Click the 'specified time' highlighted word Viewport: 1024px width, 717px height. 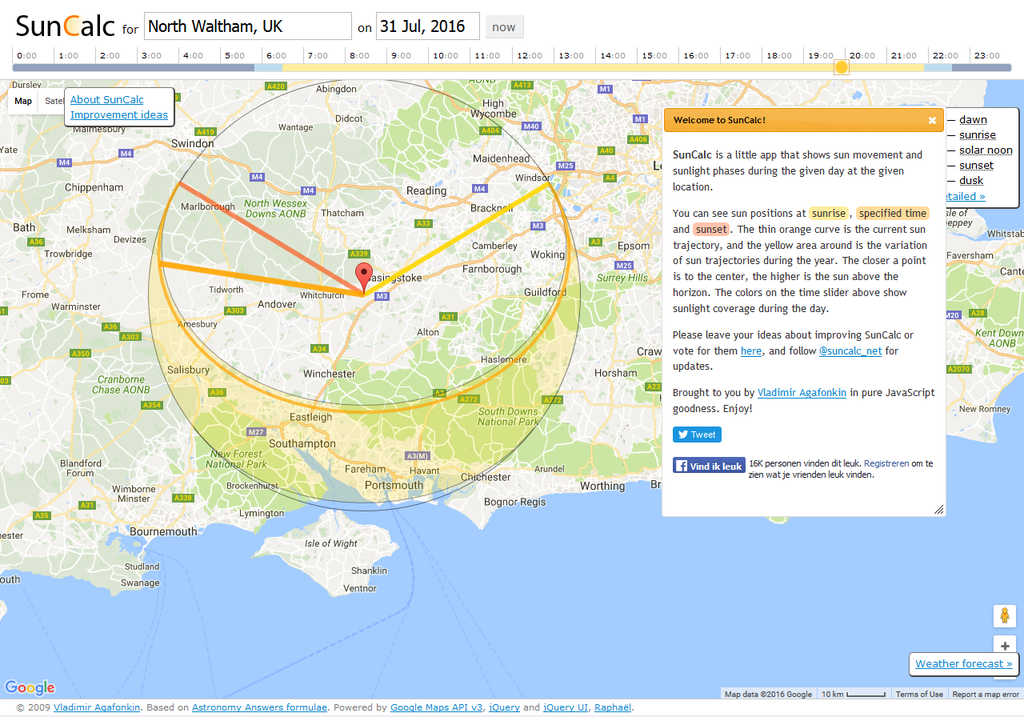coord(892,214)
